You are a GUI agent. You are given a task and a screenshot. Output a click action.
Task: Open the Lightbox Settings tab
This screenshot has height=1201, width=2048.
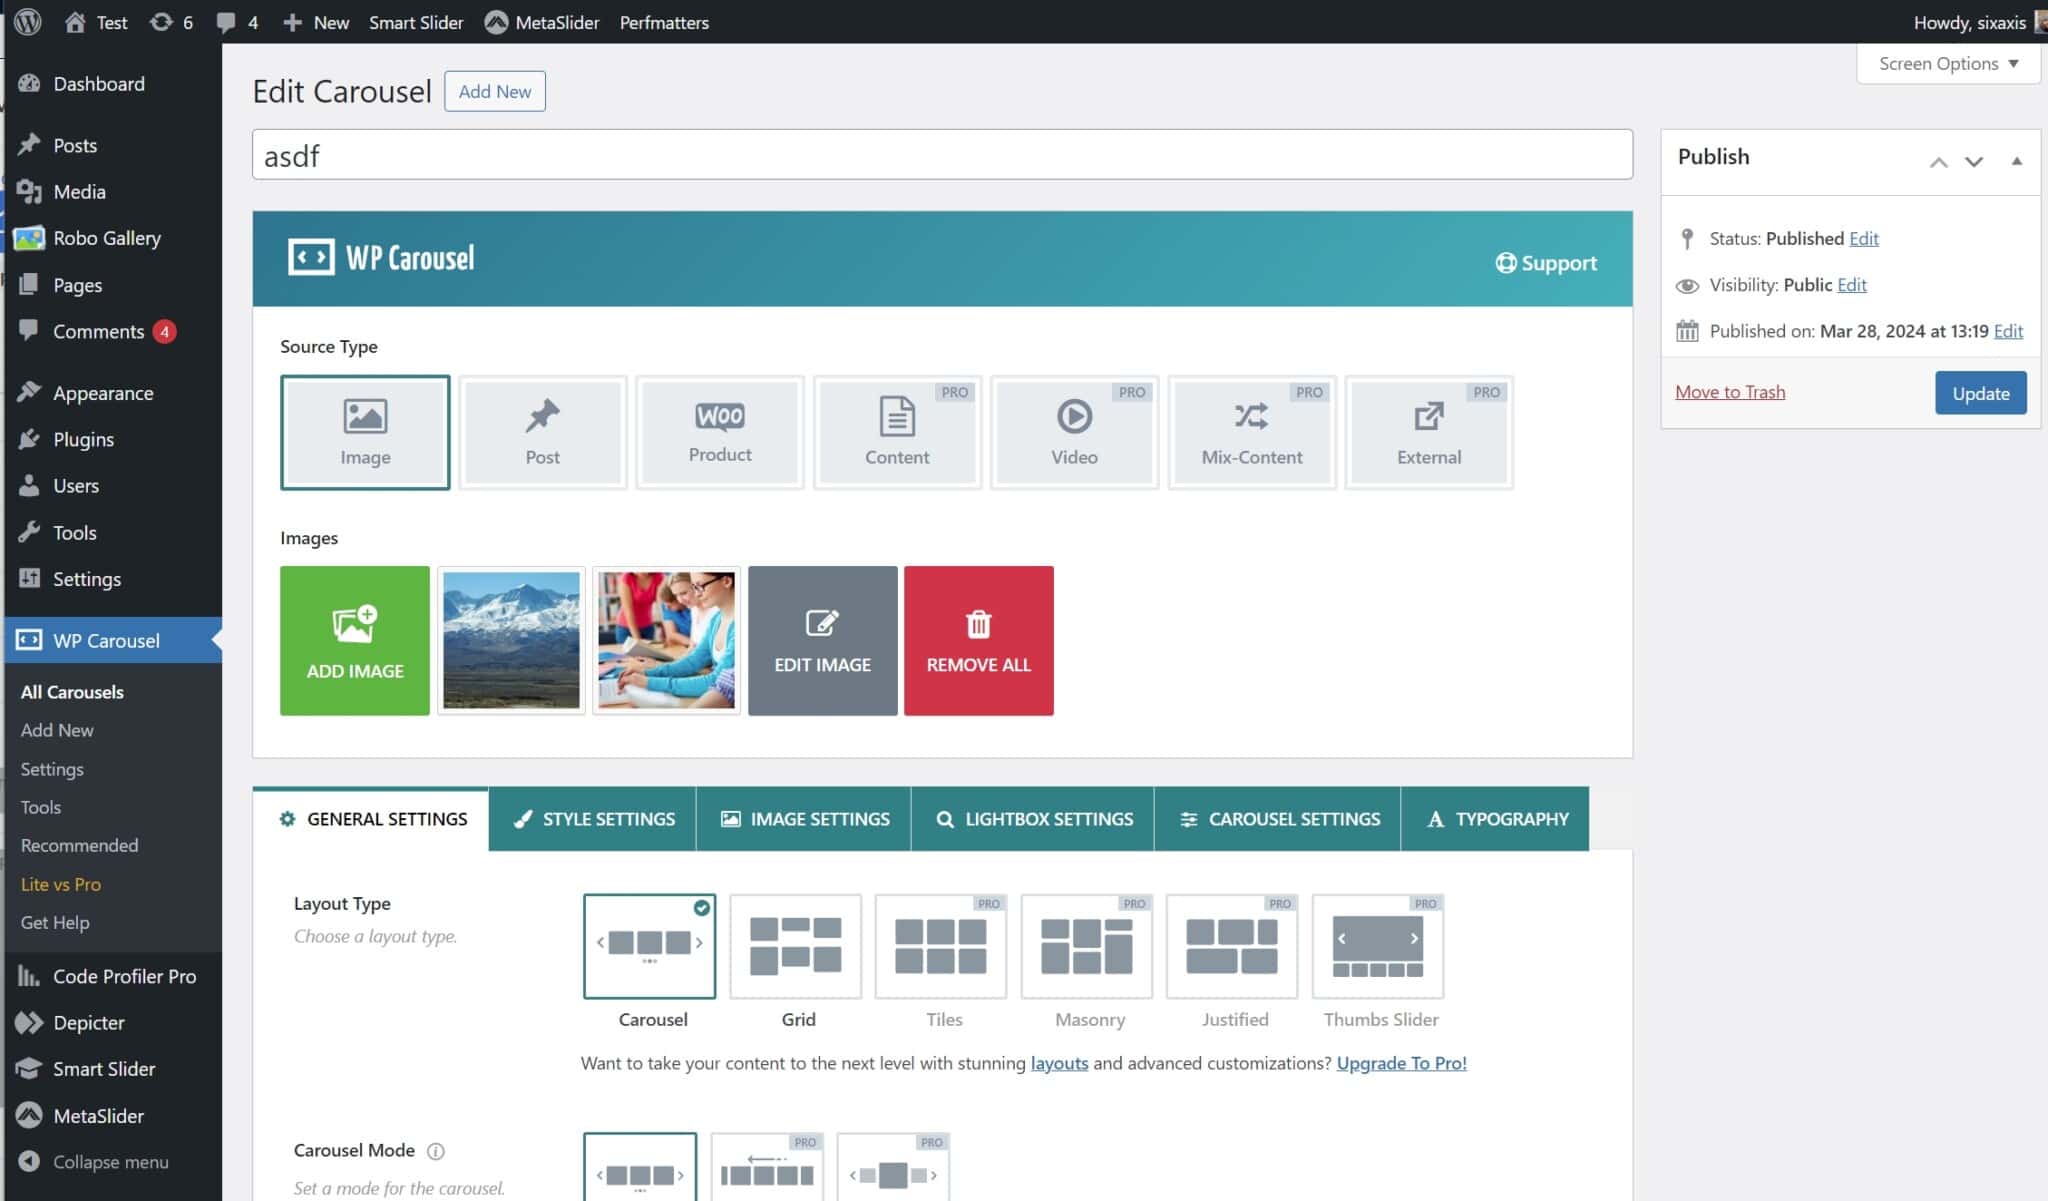coord(1033,819)
